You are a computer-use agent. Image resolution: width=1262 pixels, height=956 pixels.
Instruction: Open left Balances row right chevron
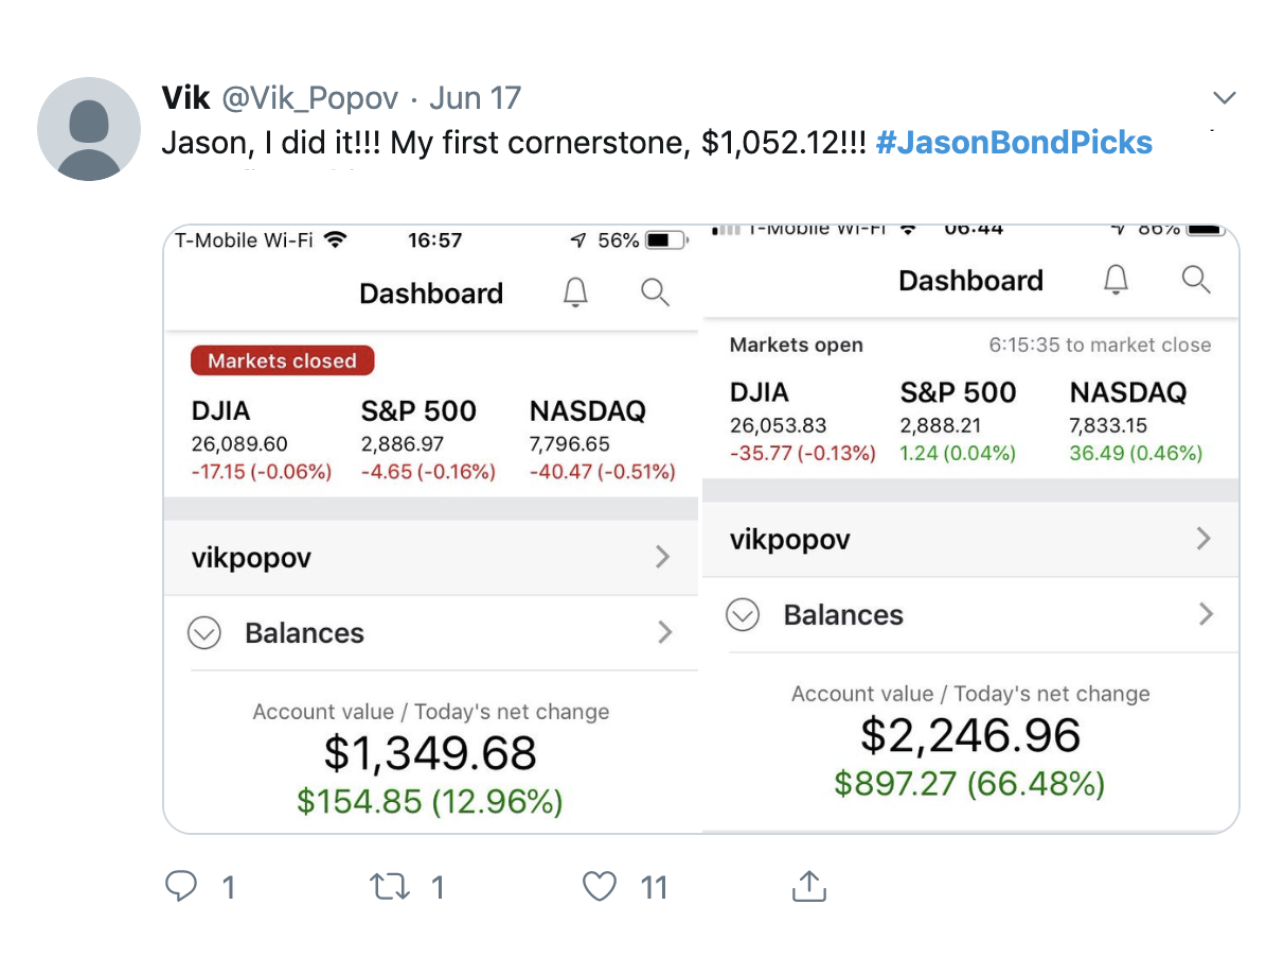point(665,632)
